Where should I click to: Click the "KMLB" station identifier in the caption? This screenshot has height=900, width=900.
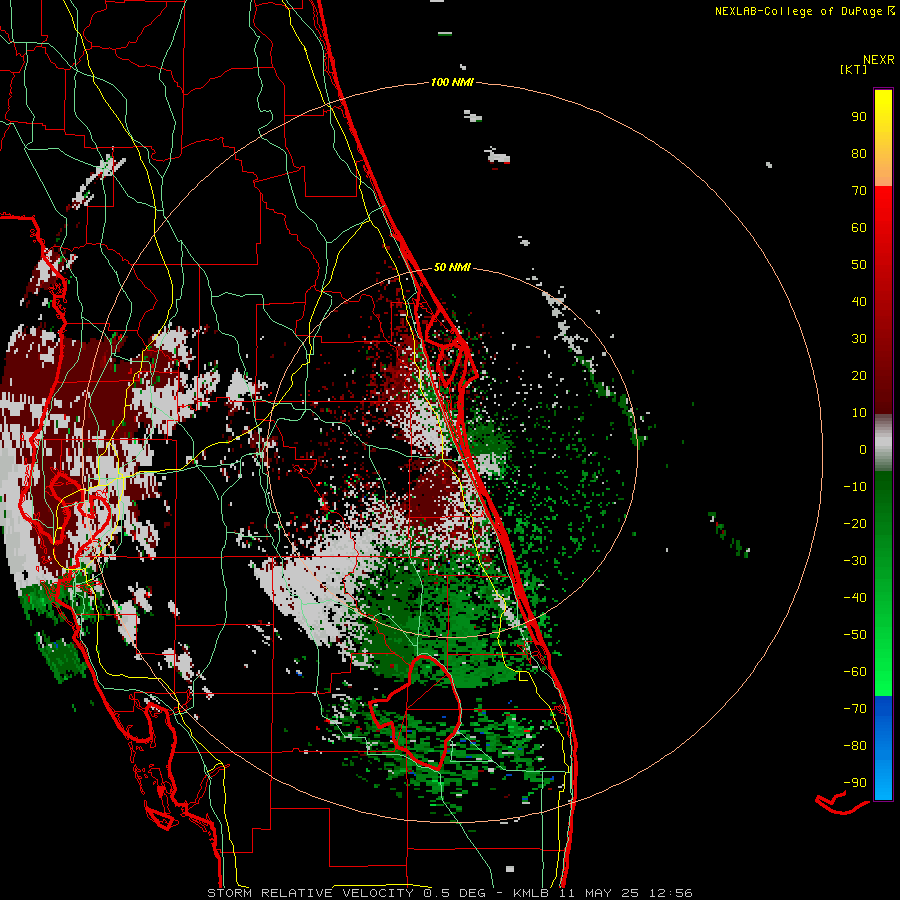click(x=531, y=893)
